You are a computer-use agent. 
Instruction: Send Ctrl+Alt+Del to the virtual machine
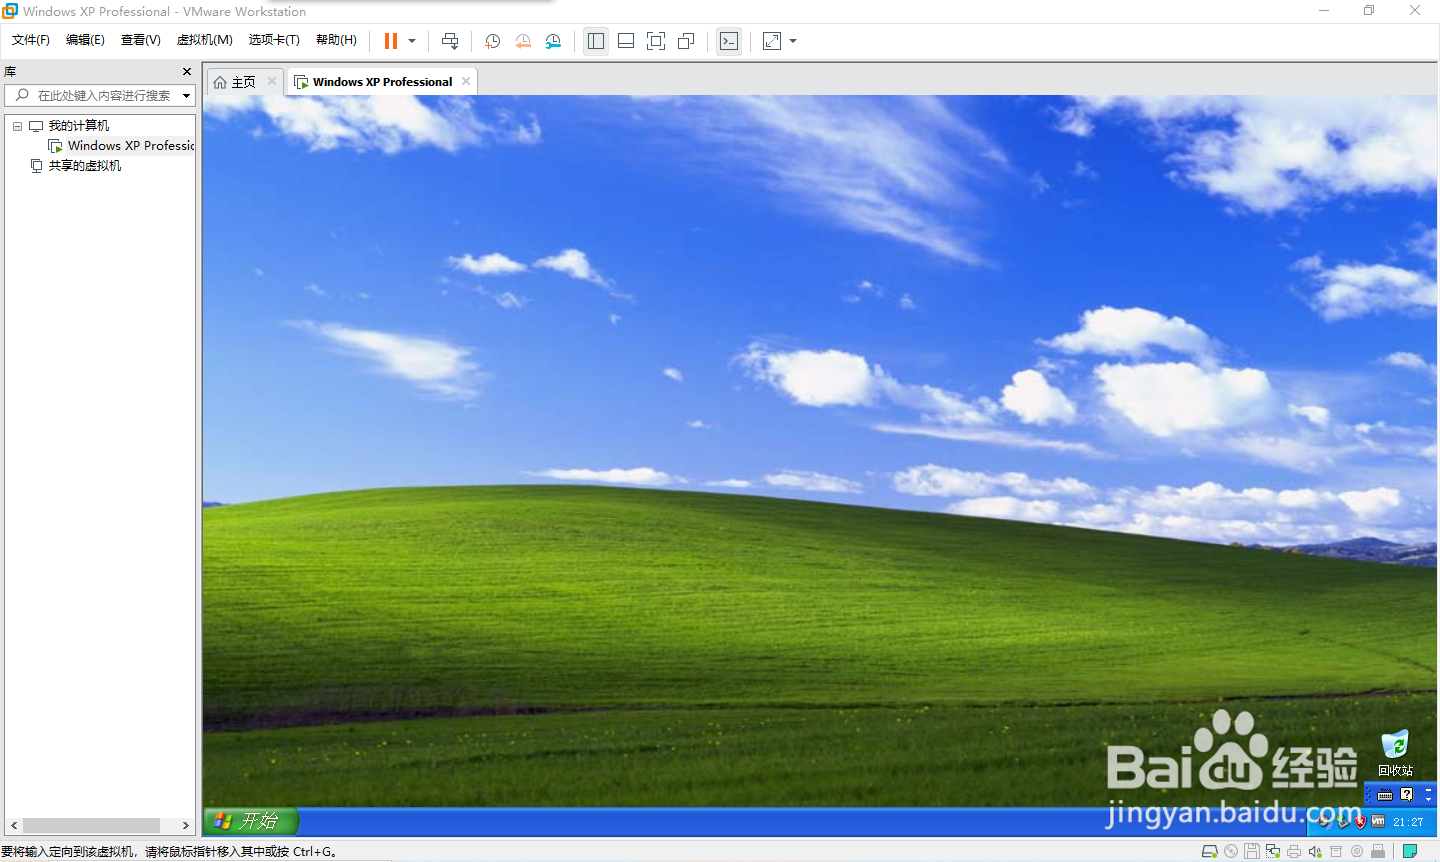point(450,41)
